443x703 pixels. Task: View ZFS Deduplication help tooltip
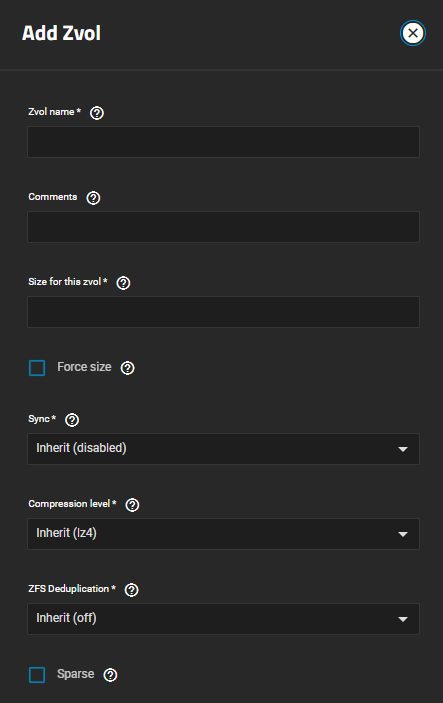131,590
